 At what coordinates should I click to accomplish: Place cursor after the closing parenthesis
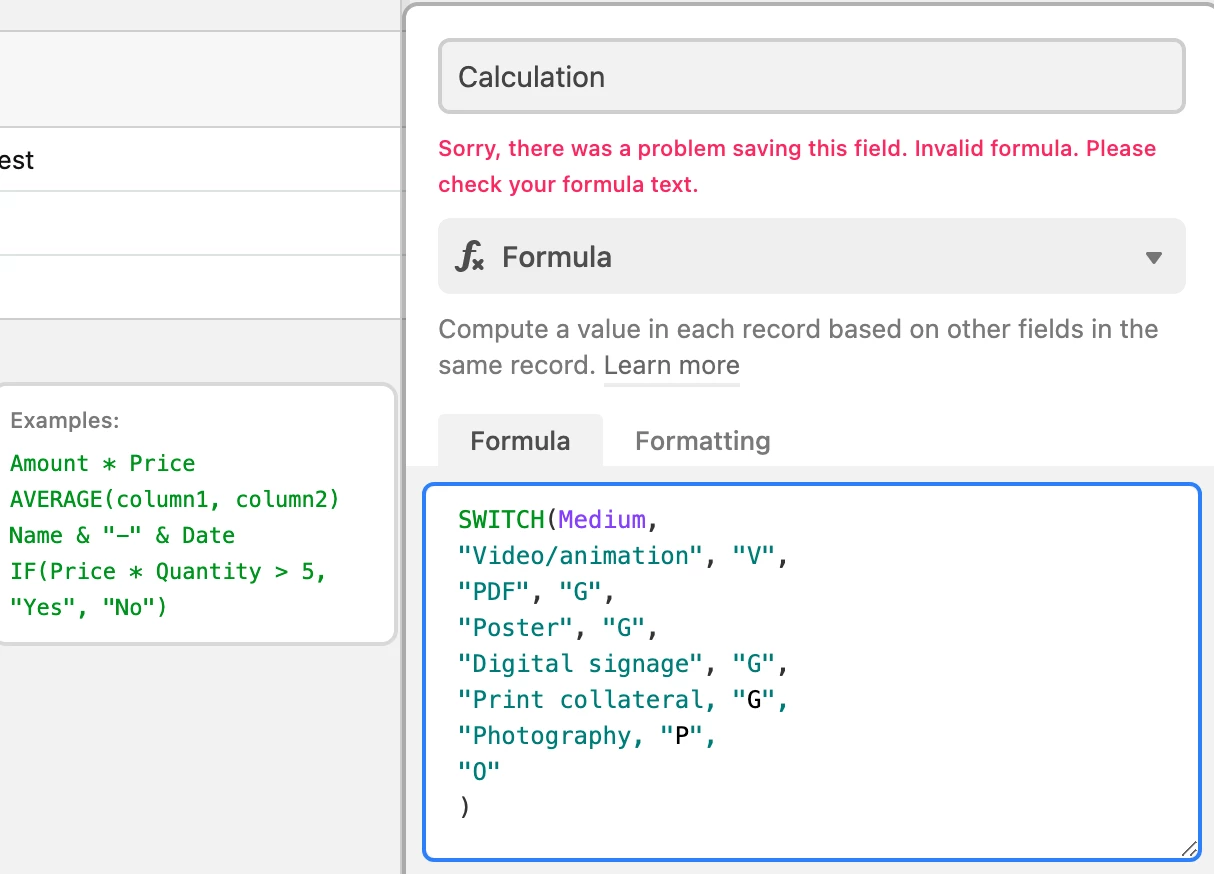[470, 808]
